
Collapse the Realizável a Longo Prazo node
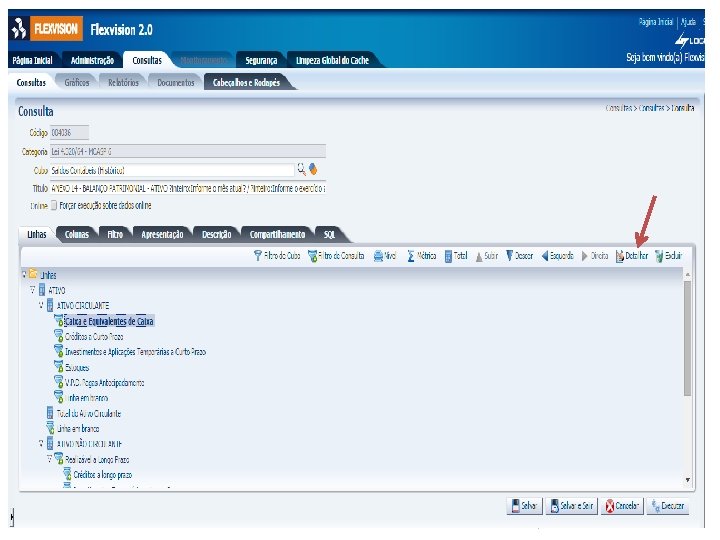[x=49, y=458]
